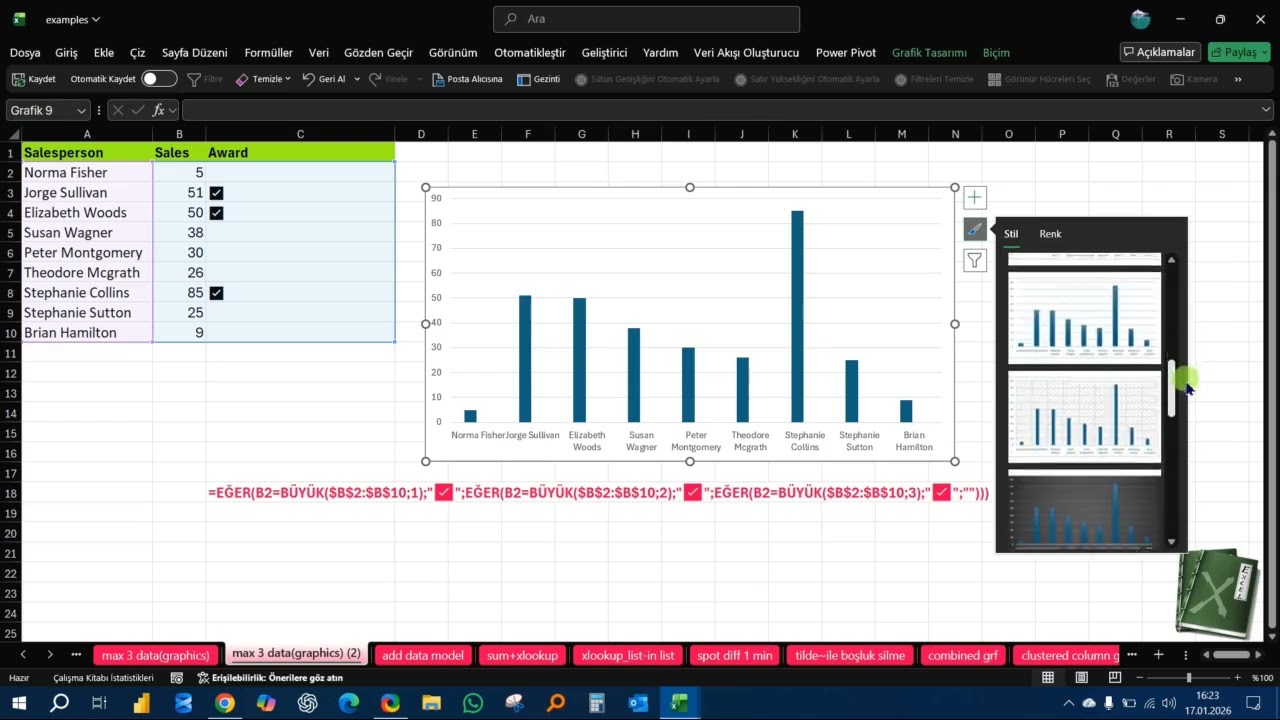Toggle the Otomatik Kaydet switch
Screen dimensions: 1280x720
coord(159,79)
